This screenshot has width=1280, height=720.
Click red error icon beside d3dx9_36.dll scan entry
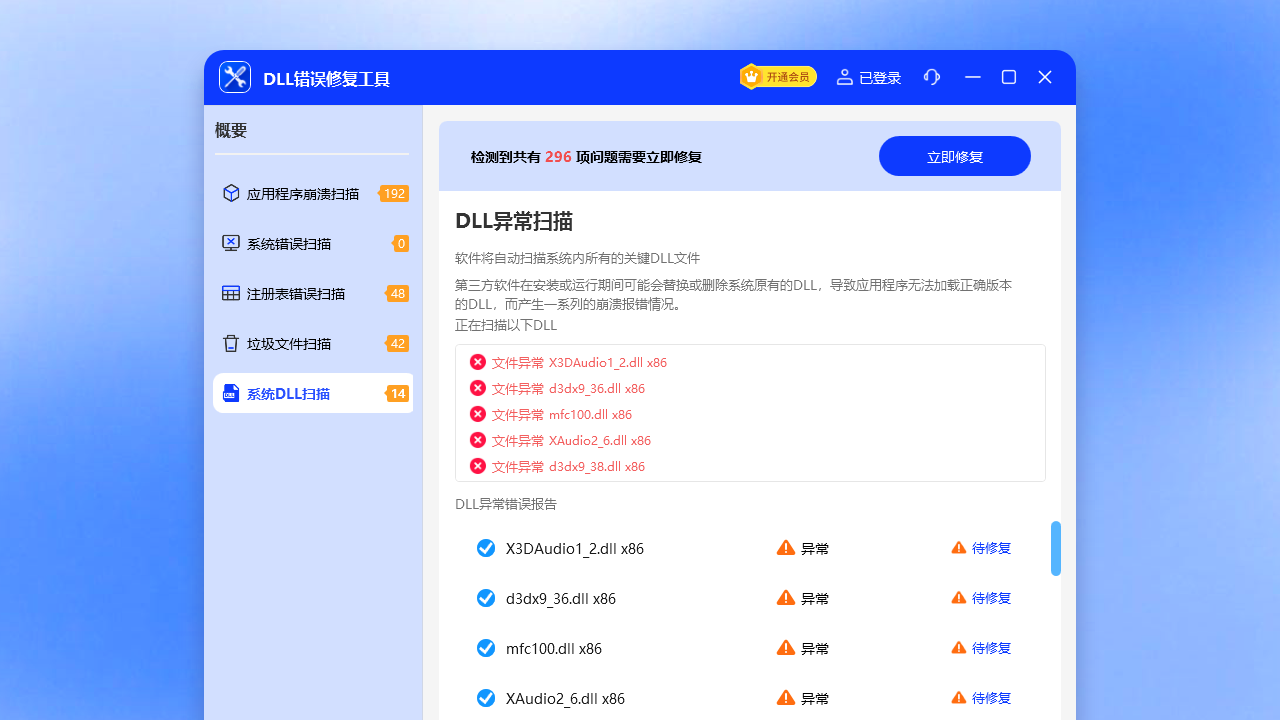[478, 388]
